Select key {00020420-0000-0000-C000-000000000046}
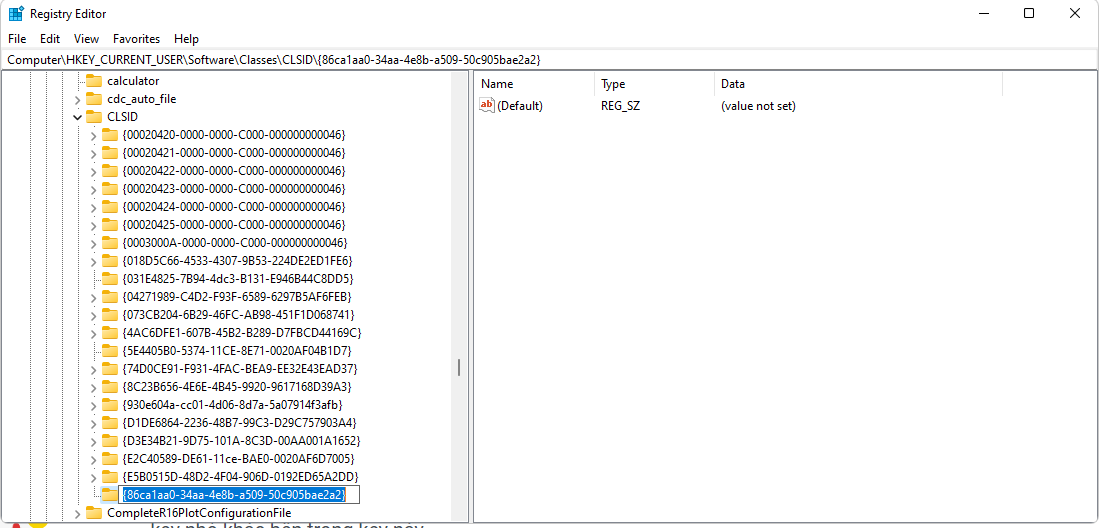This screenshot has height=528, width=1100. pyautogui.click(x=234, y=135)
